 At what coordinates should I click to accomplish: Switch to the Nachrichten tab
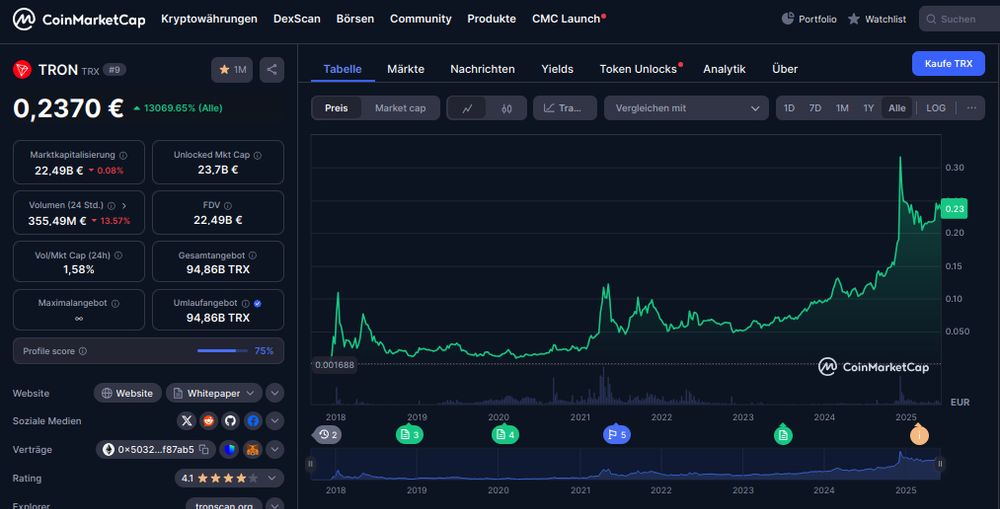[482, 69]
